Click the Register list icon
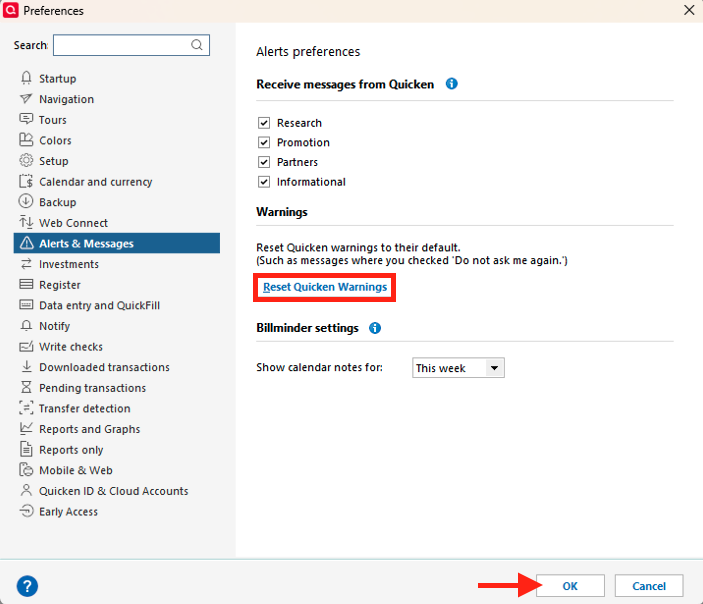The height and width of the screenshot is (604, 703). point(26,284)
